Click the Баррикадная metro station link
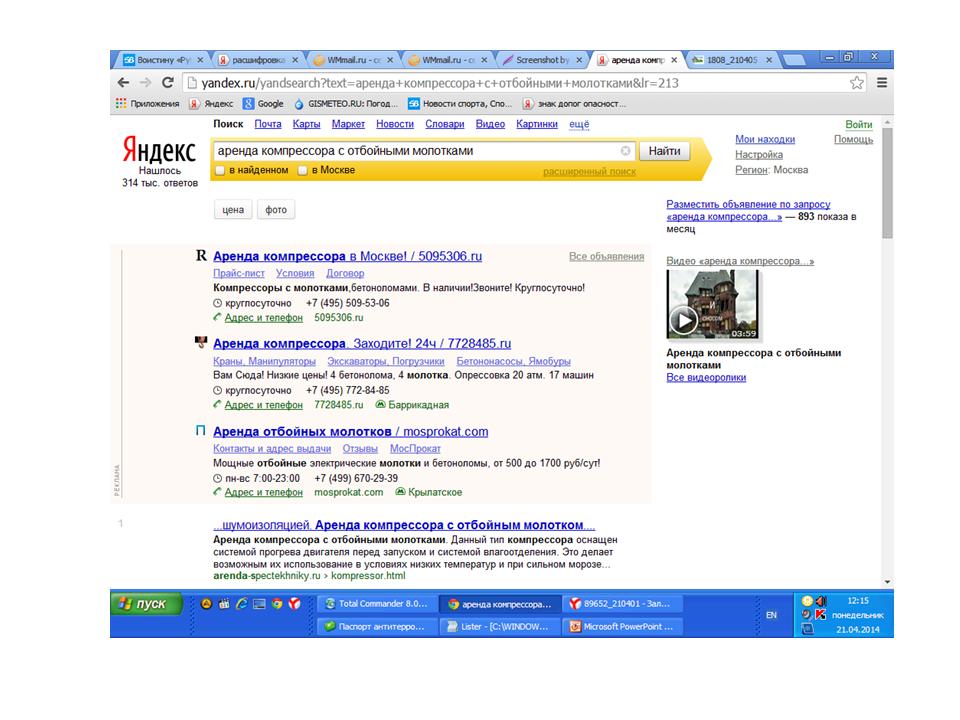This screenshot has width=960, height=720. (419, 405)
